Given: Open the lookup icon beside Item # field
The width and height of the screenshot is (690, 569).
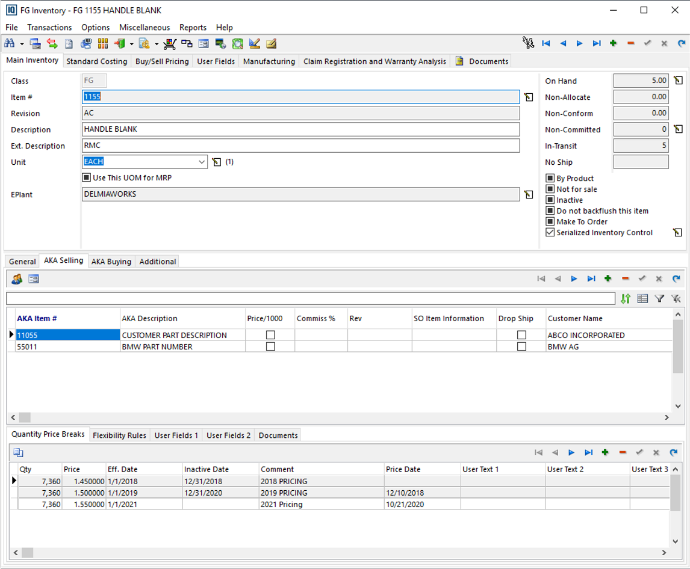Looking at the screenshot, I should click(528, 97).
